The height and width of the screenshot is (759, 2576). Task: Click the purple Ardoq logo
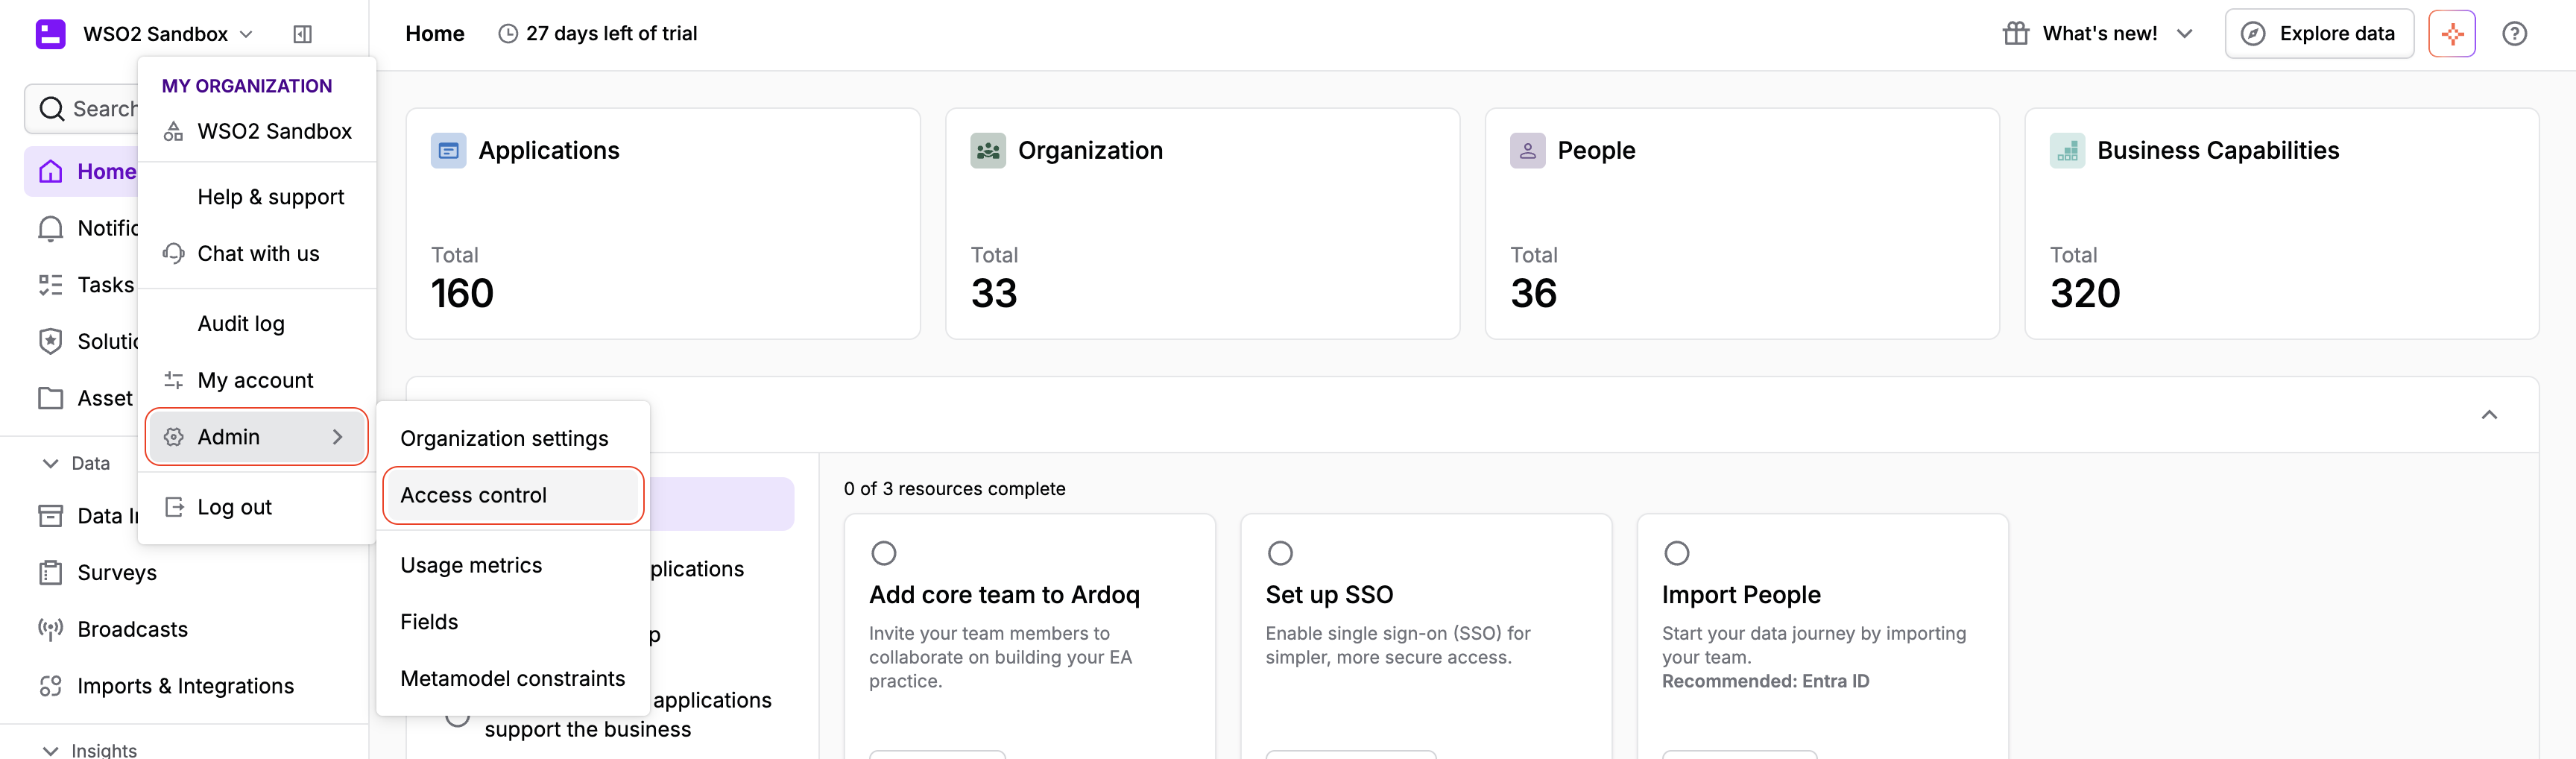(x=50, y=34)
